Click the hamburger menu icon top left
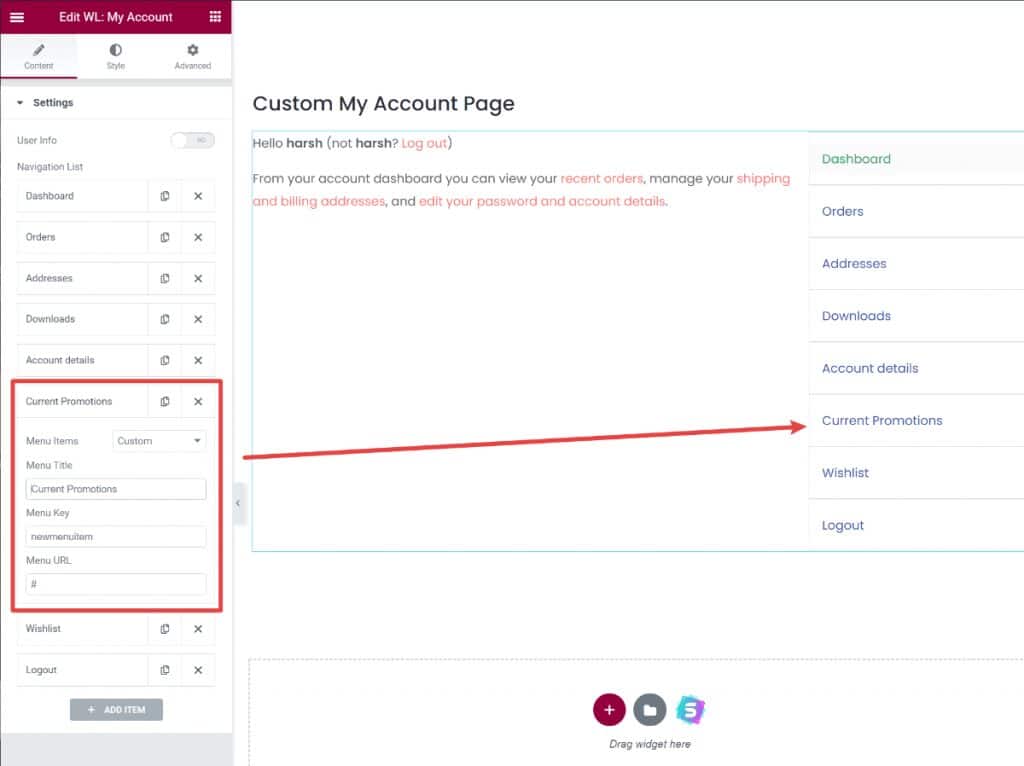 (x=16, y=17)
